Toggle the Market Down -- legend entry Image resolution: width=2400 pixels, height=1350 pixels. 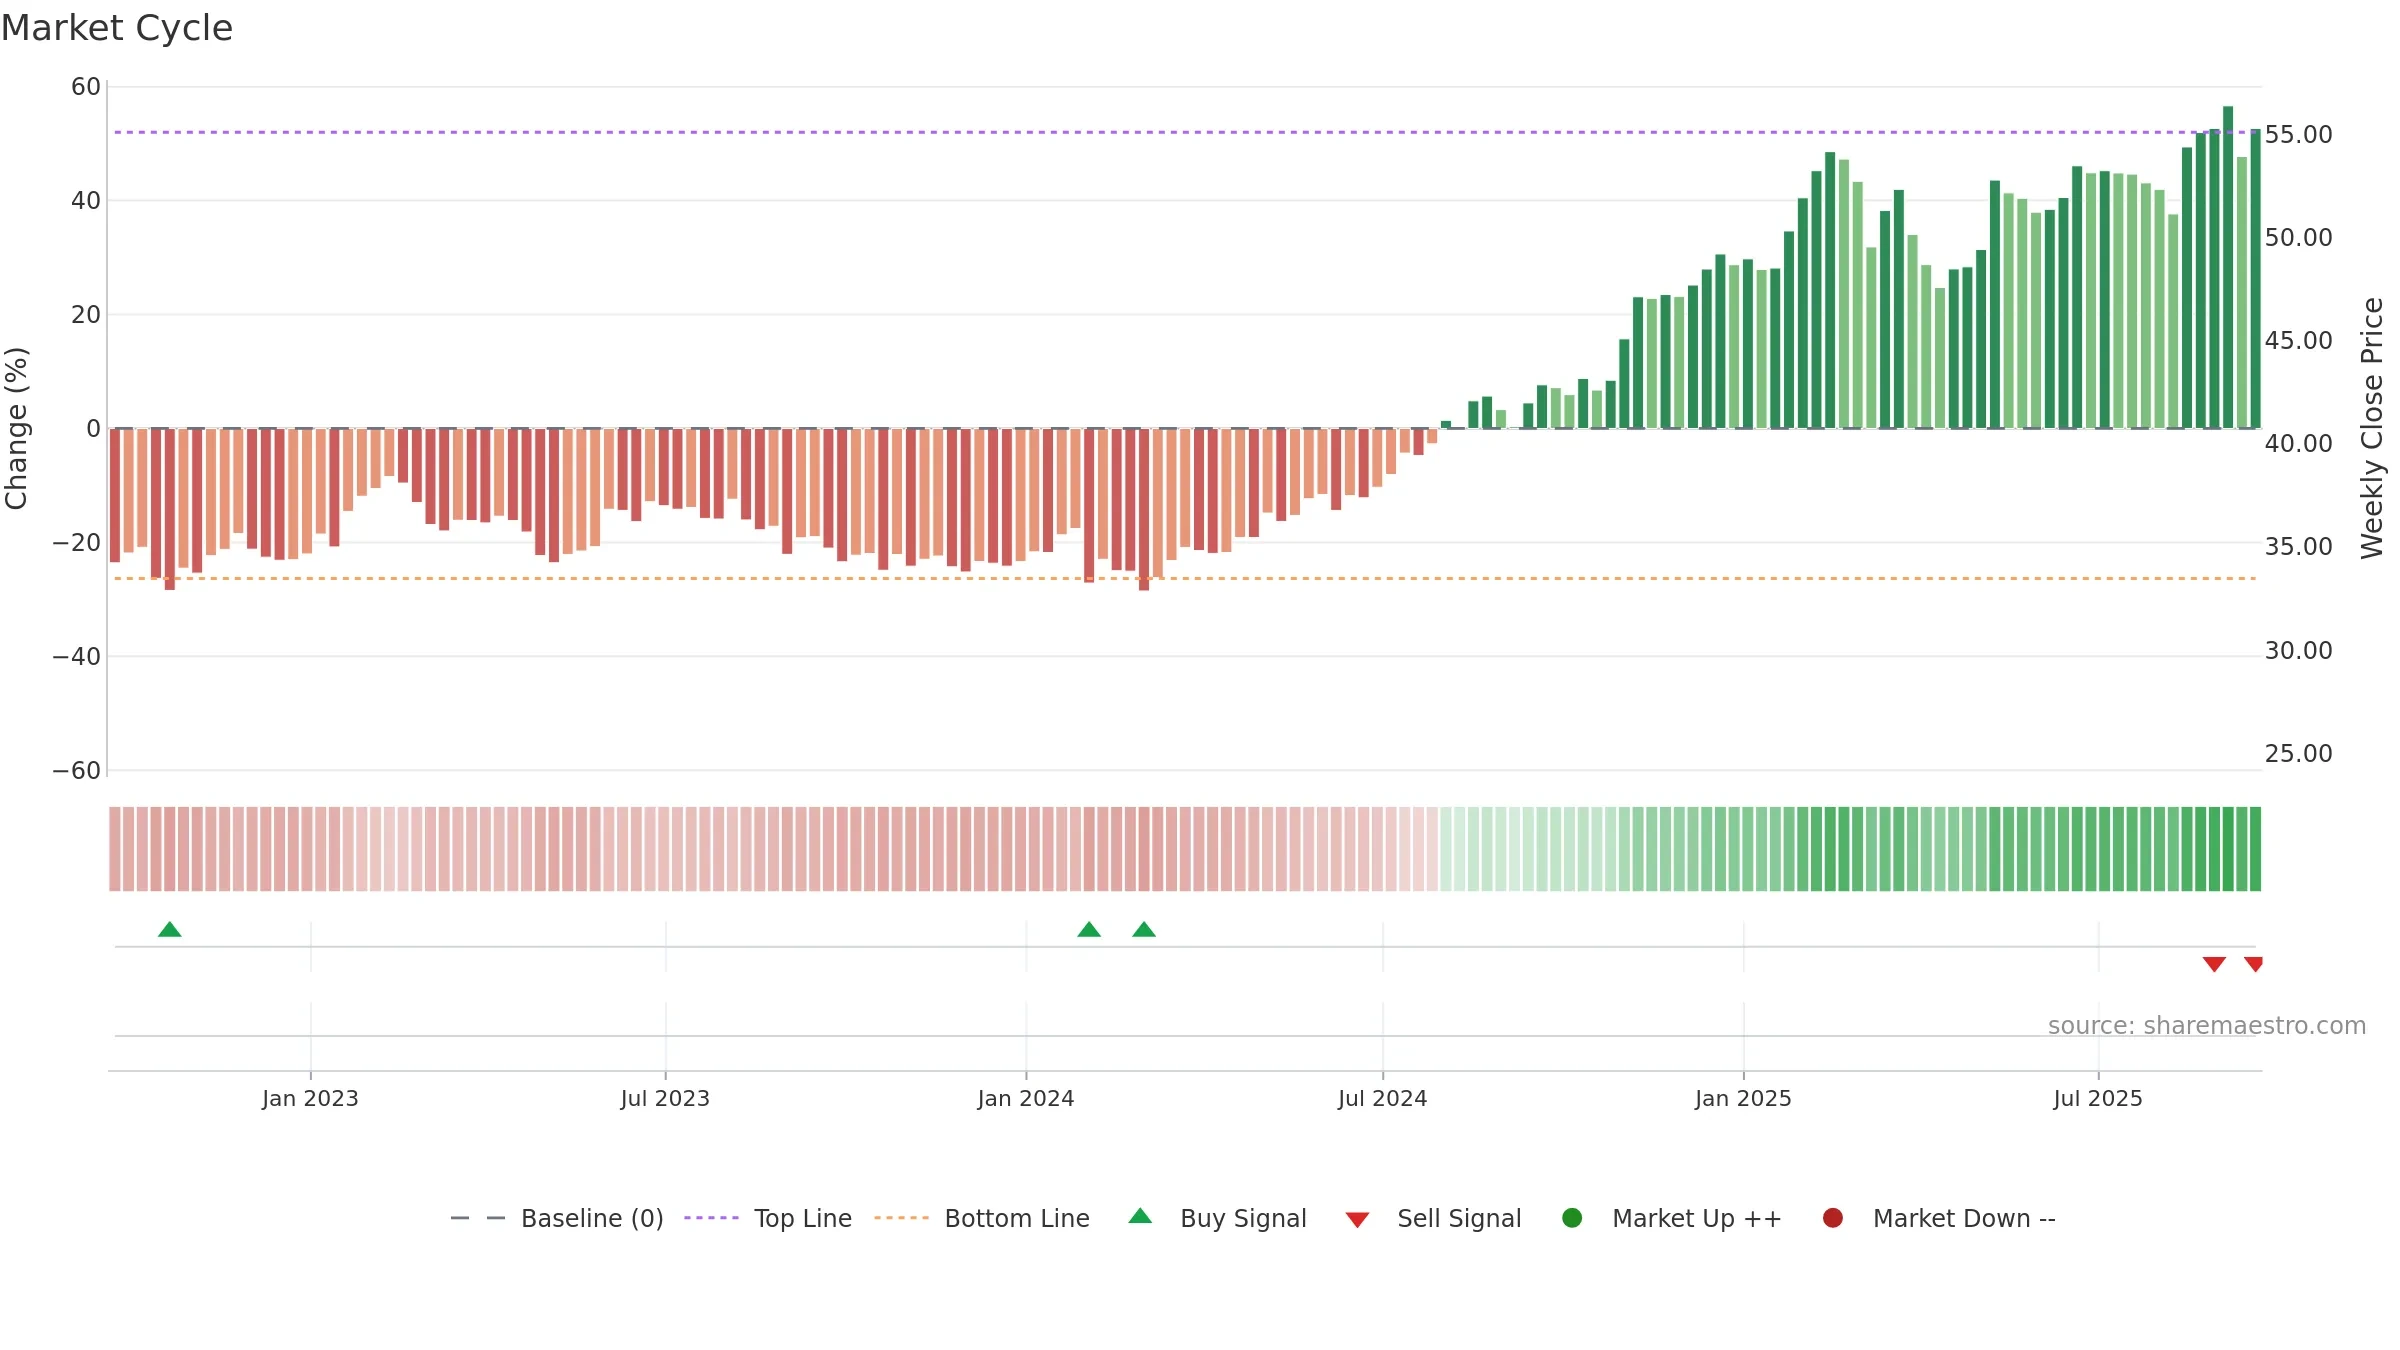pyautogui.click(x=1939, y=1218)
